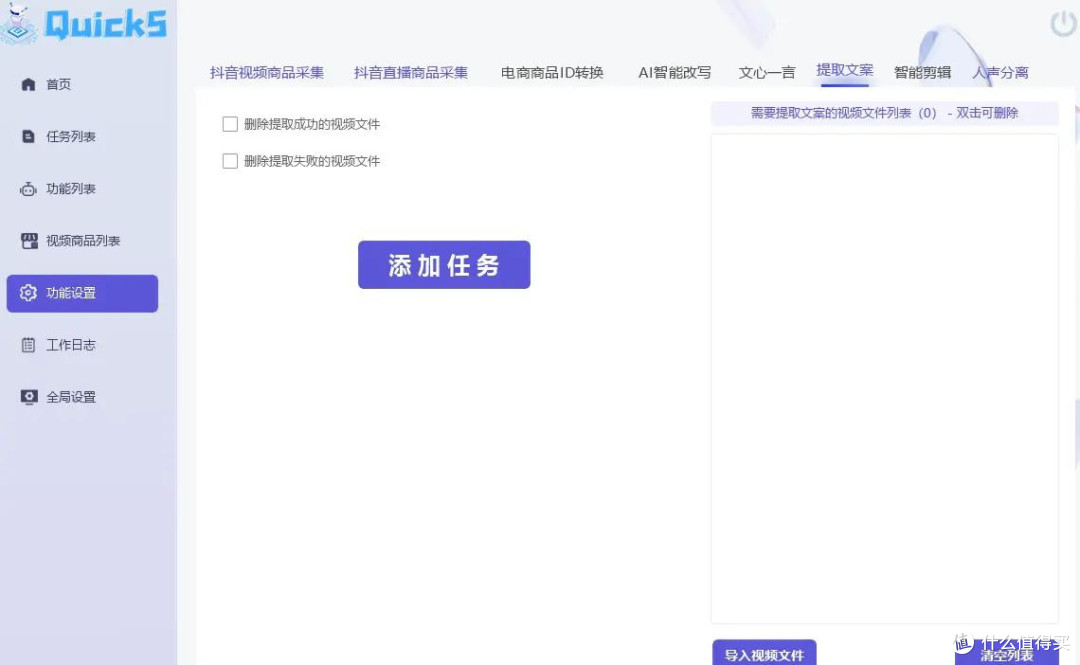Switch to 抖音直播商品采集 tab
1080x665 pixels.
411,72
